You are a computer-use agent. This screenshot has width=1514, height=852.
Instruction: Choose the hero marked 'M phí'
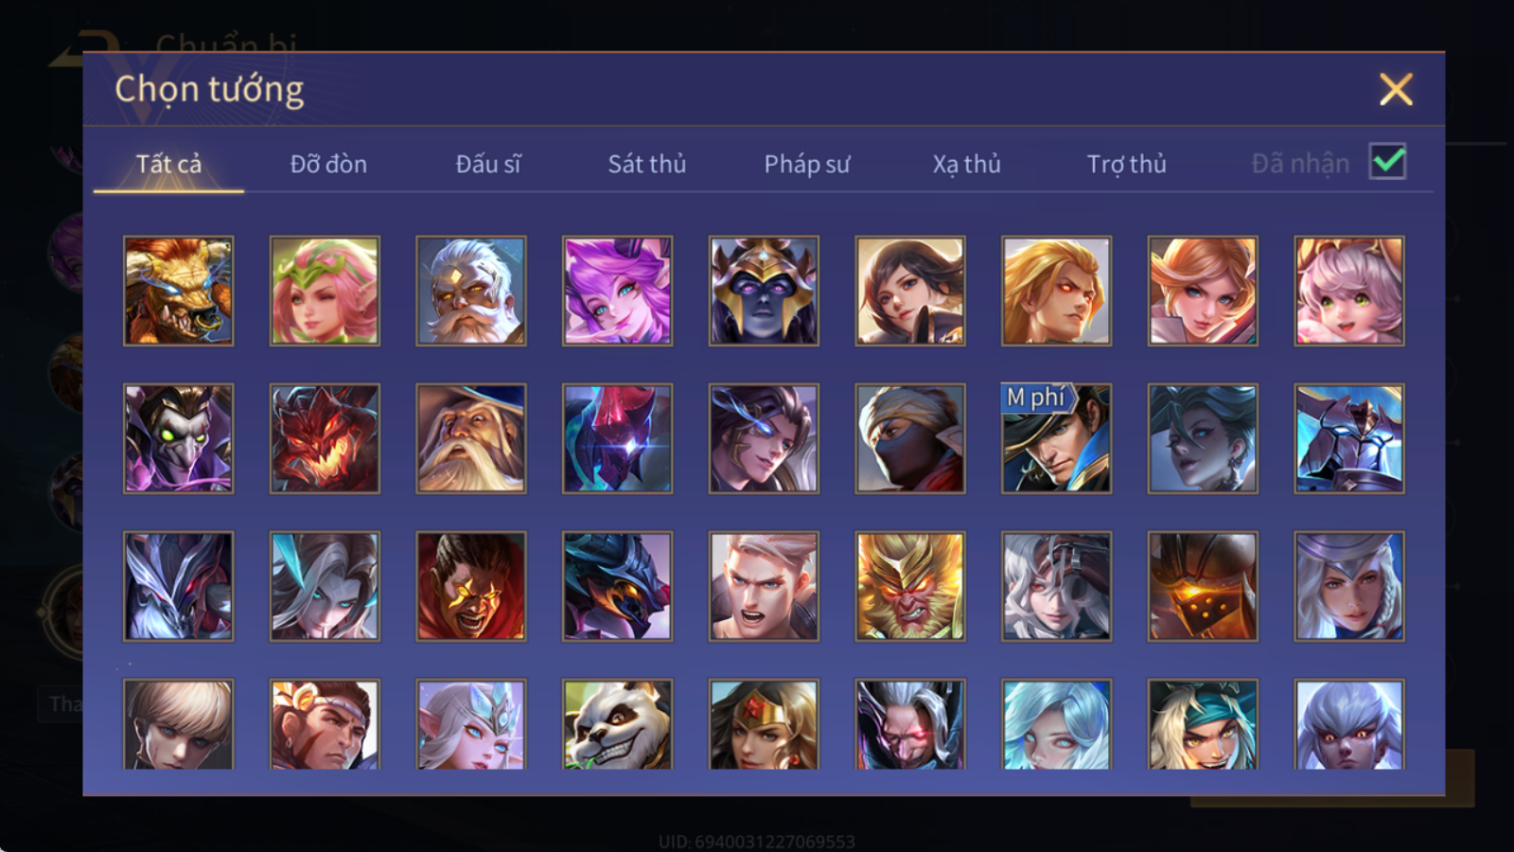pos(1056,438)
